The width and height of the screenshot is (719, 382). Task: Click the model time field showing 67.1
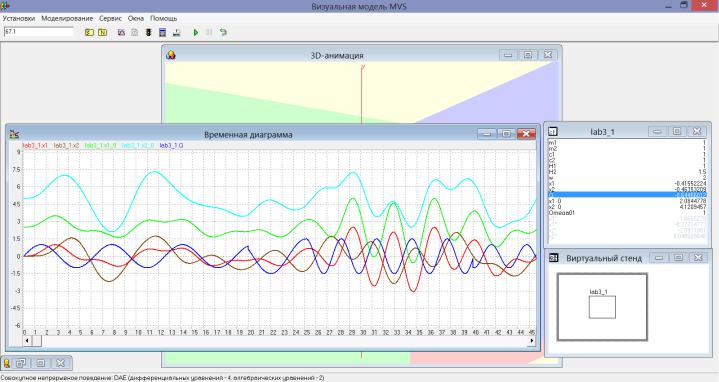pyautogui.click(x=39, y=32)
